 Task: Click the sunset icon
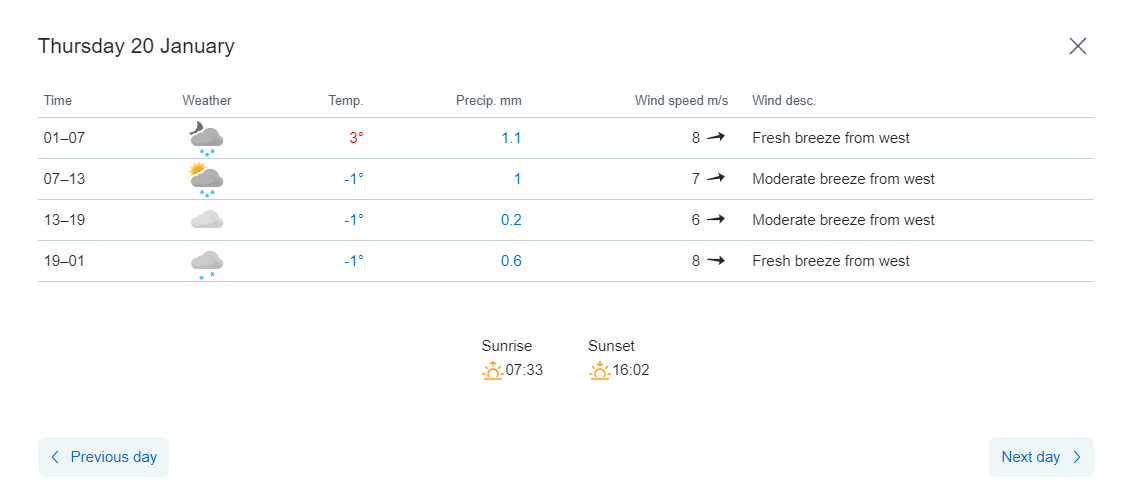point(599,371)
